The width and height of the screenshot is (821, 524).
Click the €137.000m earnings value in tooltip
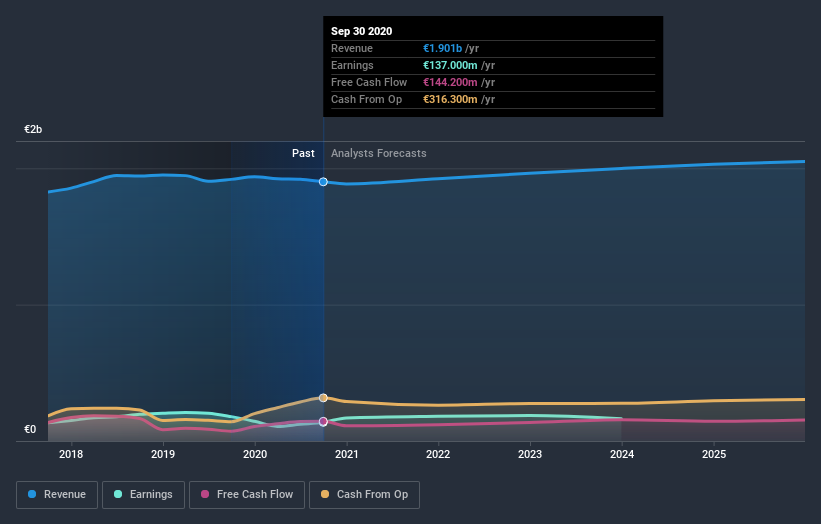tap(450, 65)
